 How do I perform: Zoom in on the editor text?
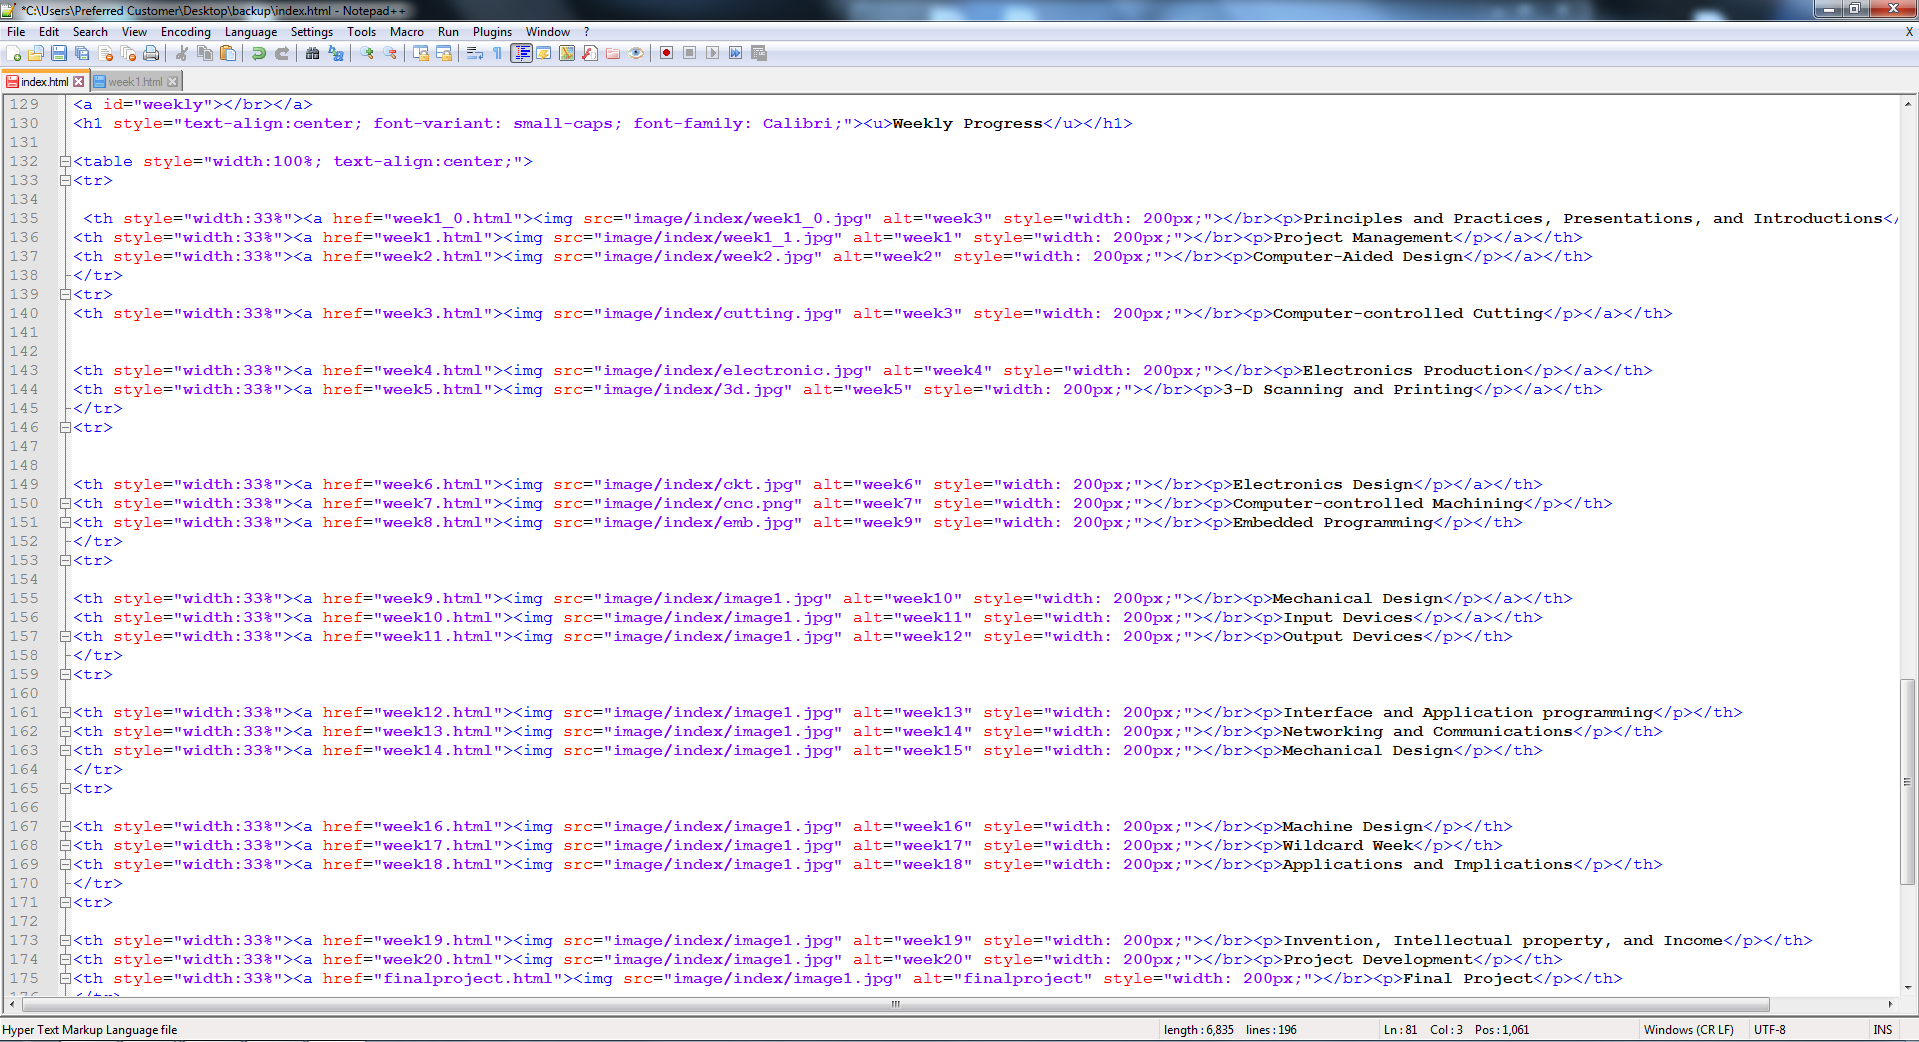pos(367,53)
